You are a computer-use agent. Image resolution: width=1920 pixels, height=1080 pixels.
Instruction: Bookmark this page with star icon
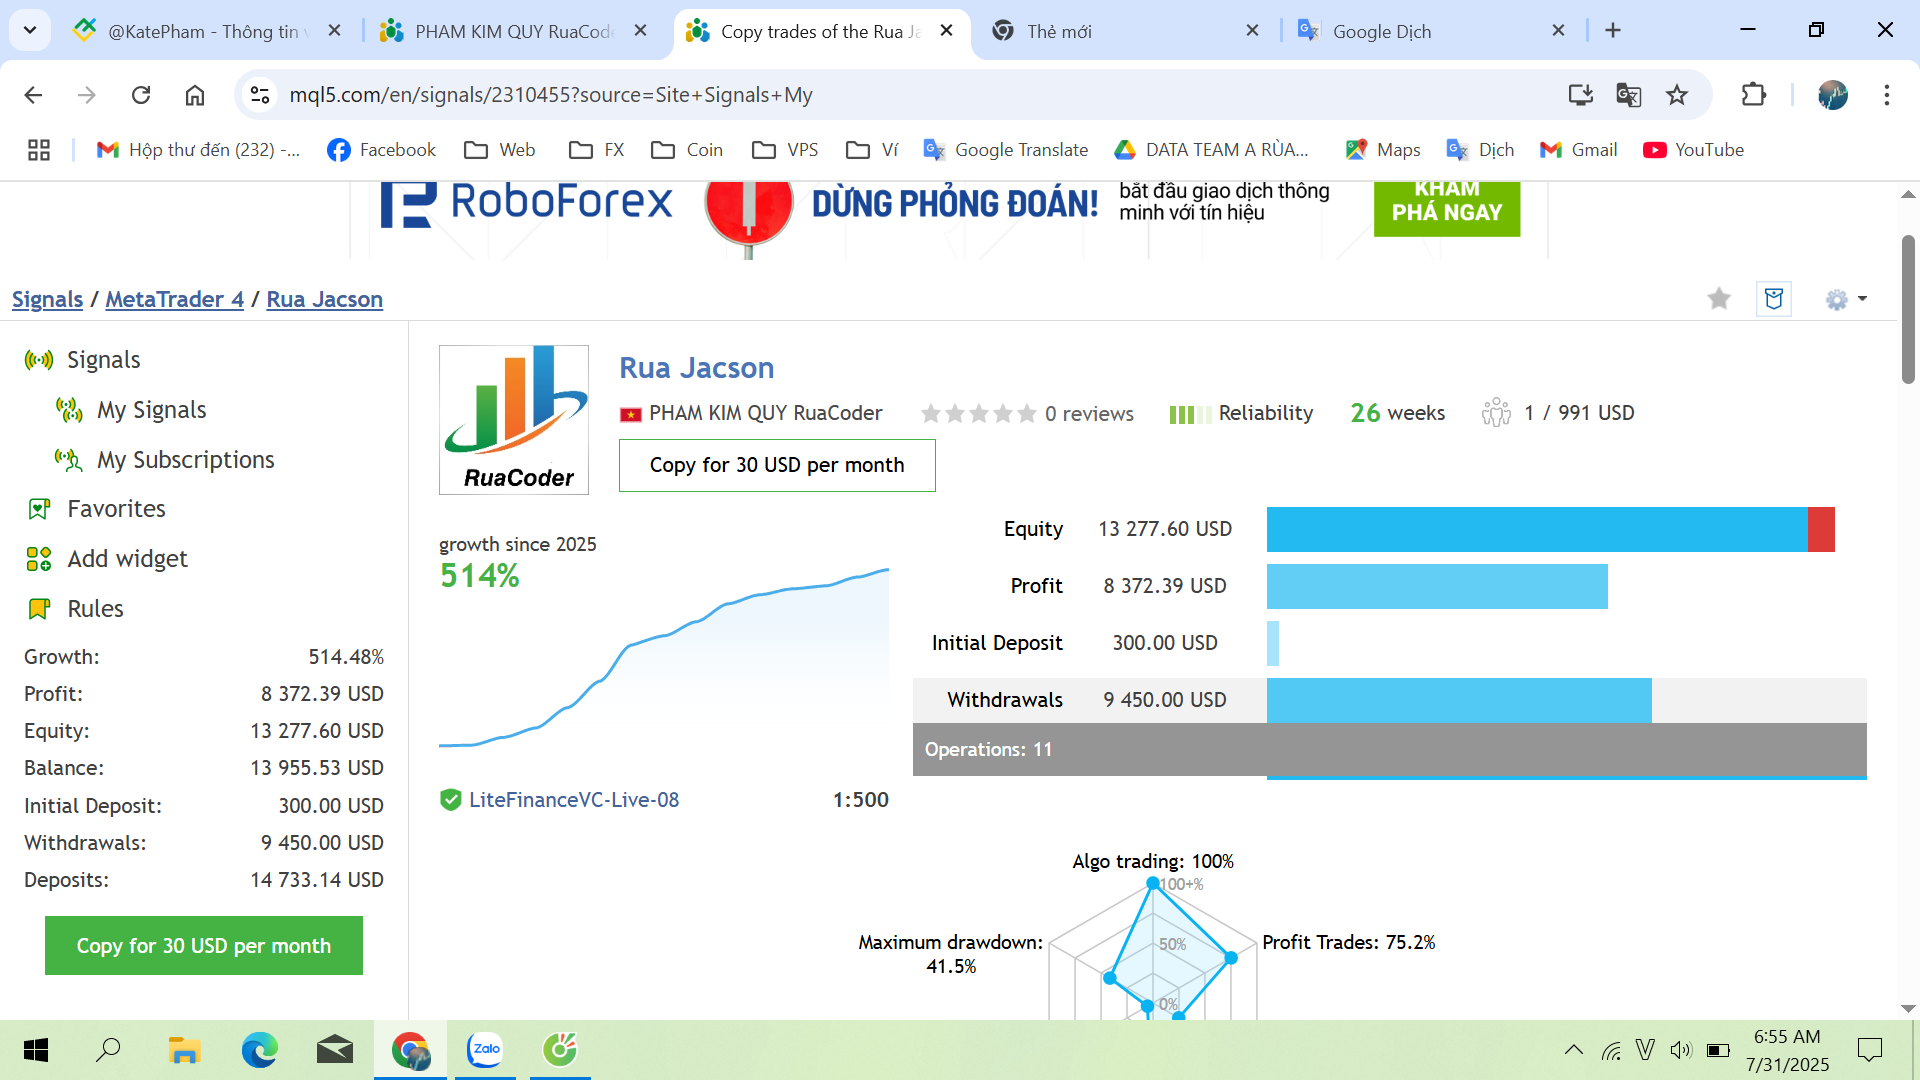coord(1677,95)
